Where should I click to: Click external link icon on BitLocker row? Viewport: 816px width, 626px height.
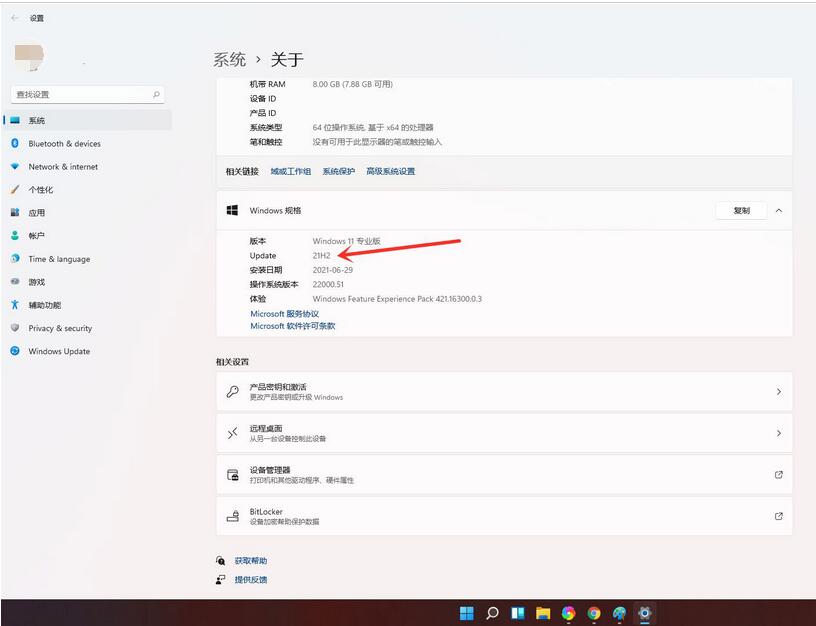(x=779, y=516)
